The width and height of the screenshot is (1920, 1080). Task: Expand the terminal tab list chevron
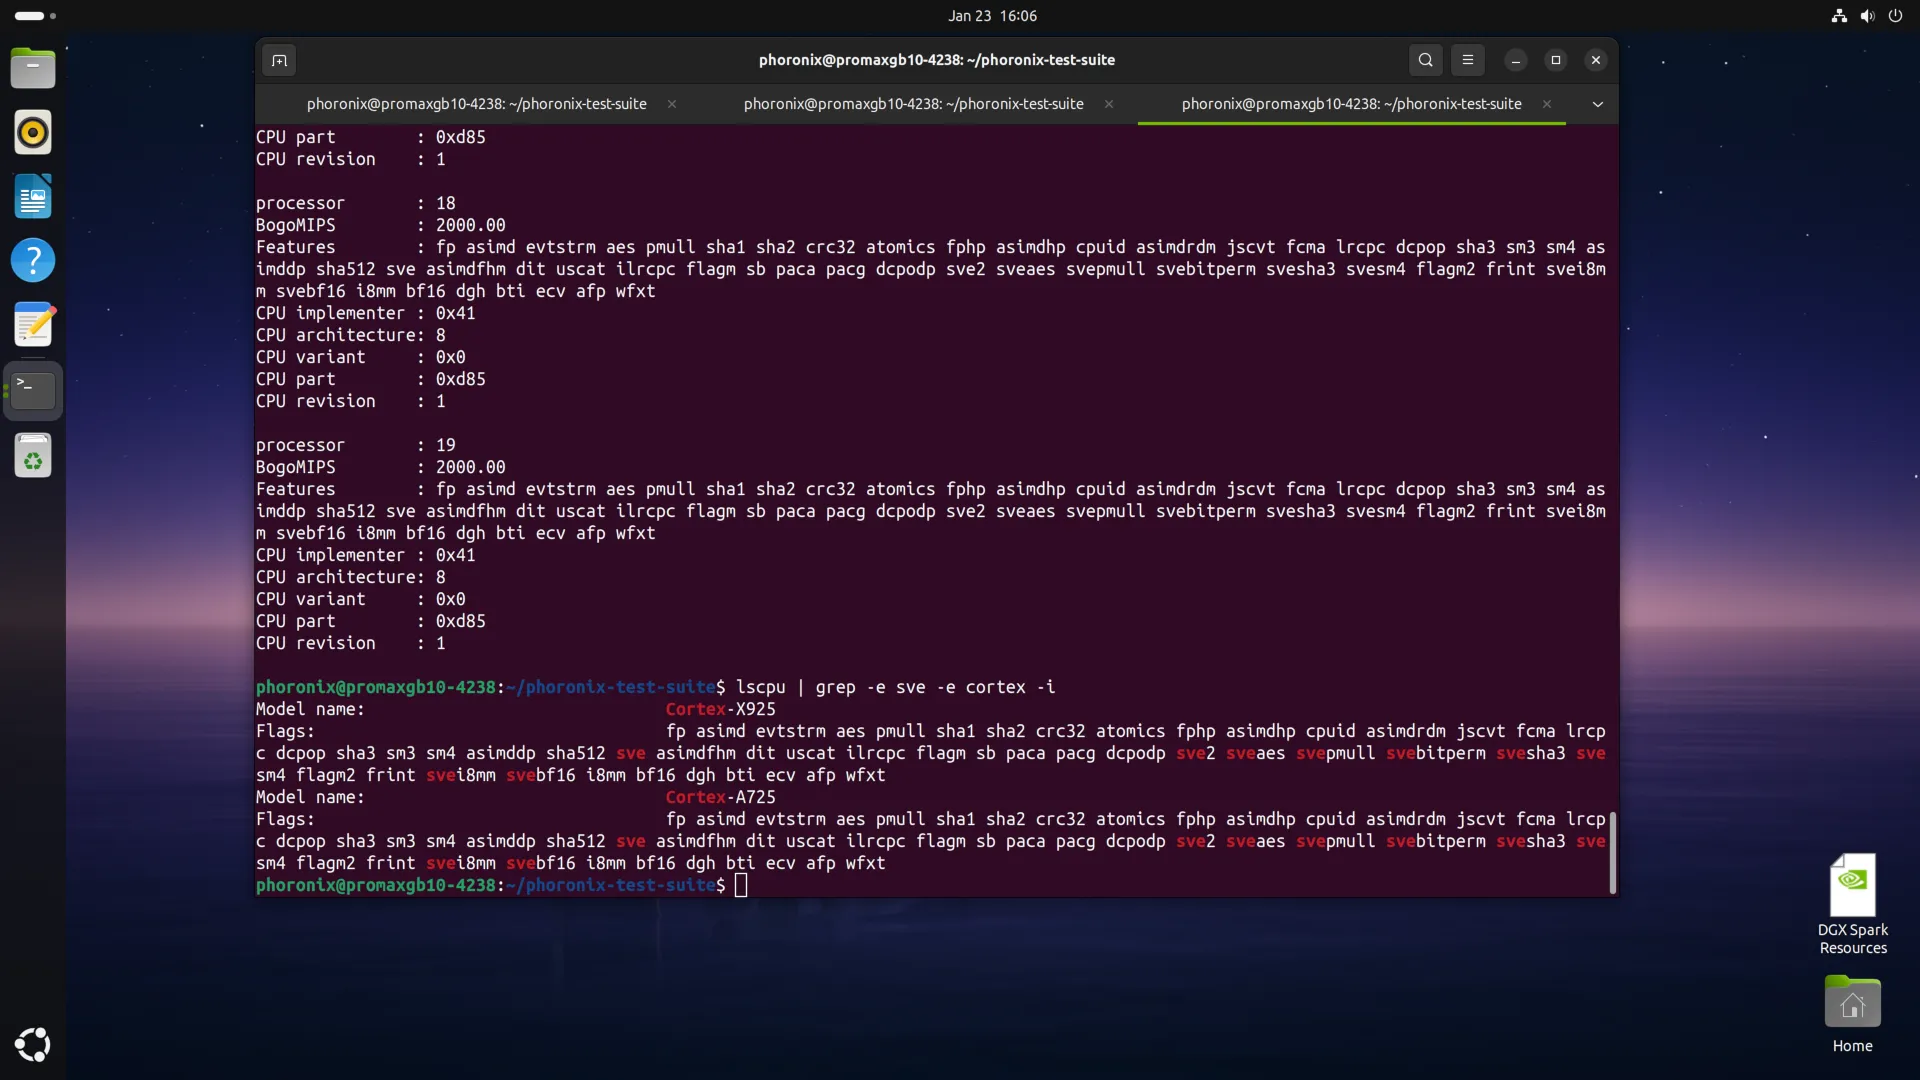pyautogui.click(x=1597, y=104)
